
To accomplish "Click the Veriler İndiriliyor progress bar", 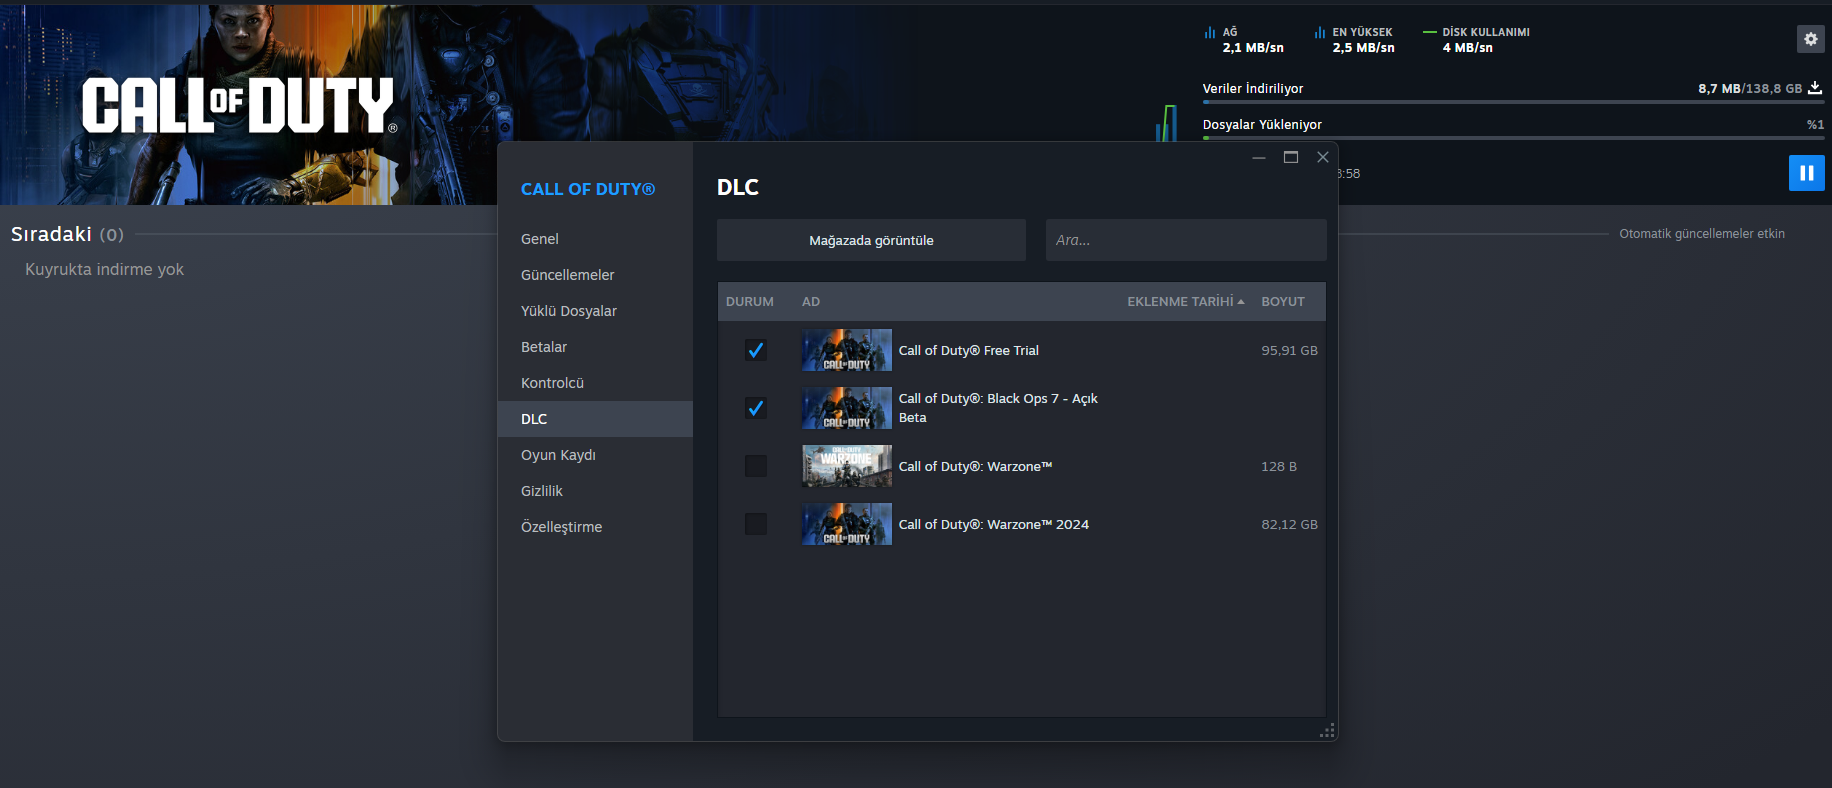I will [1513, 102].
